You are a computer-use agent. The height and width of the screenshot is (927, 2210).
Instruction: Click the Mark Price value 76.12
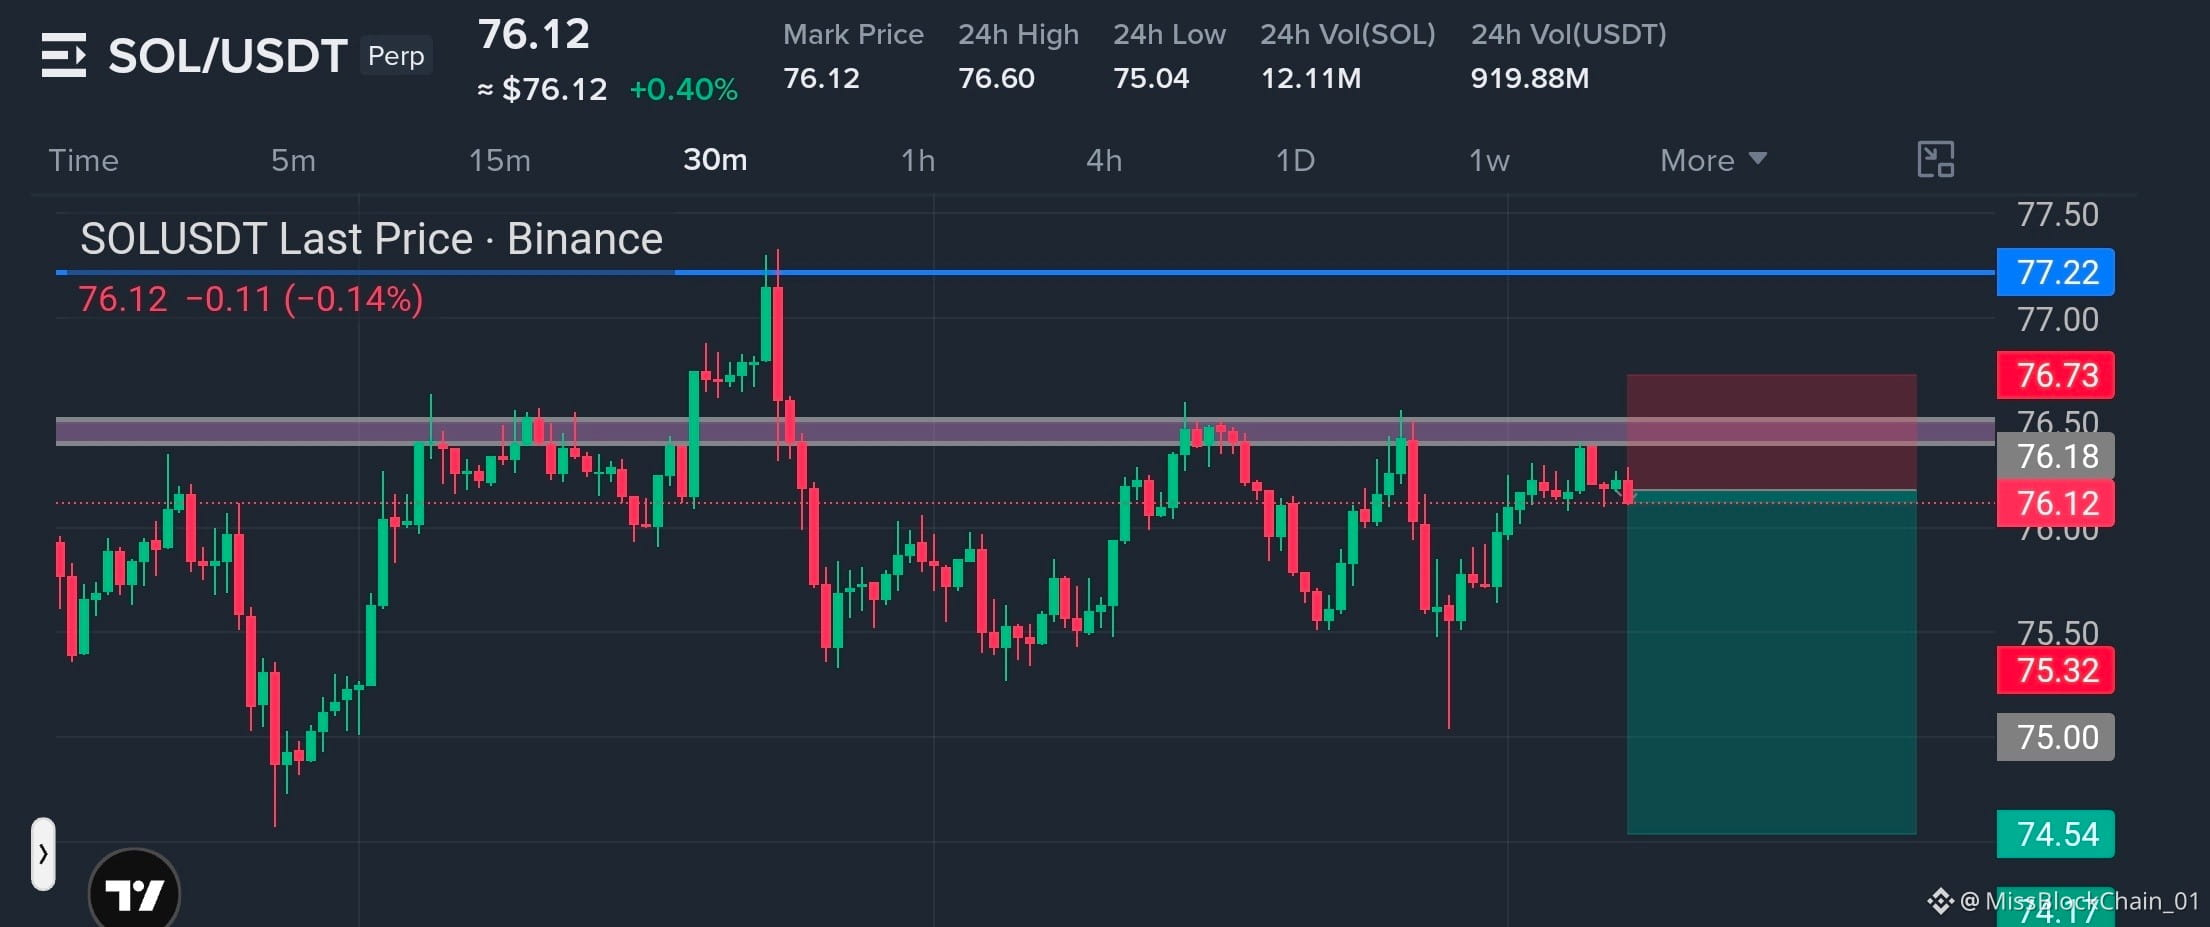(821, 78)
